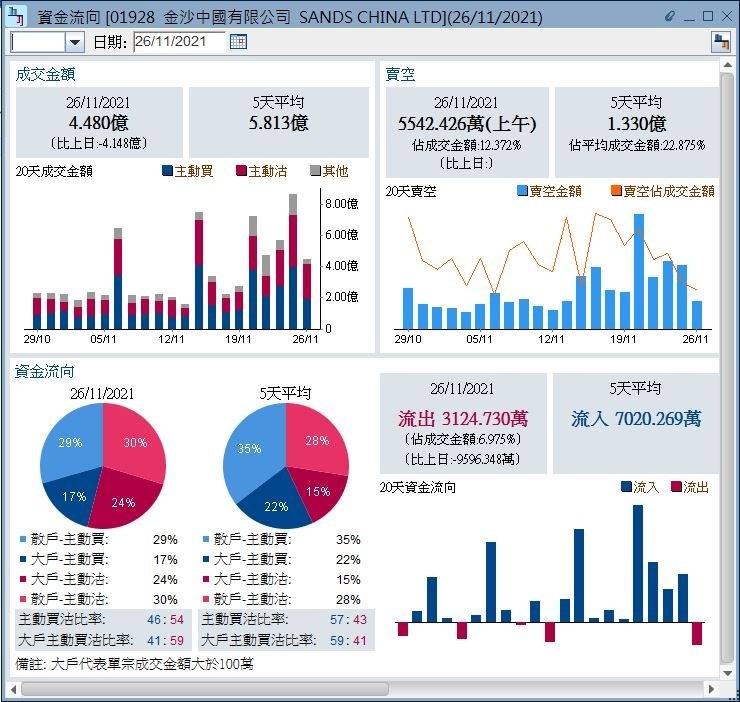Click the horizontal scrollbar left arrow
Screen dimensions: 740x702
pyautogui.click(x=13, y=689)
